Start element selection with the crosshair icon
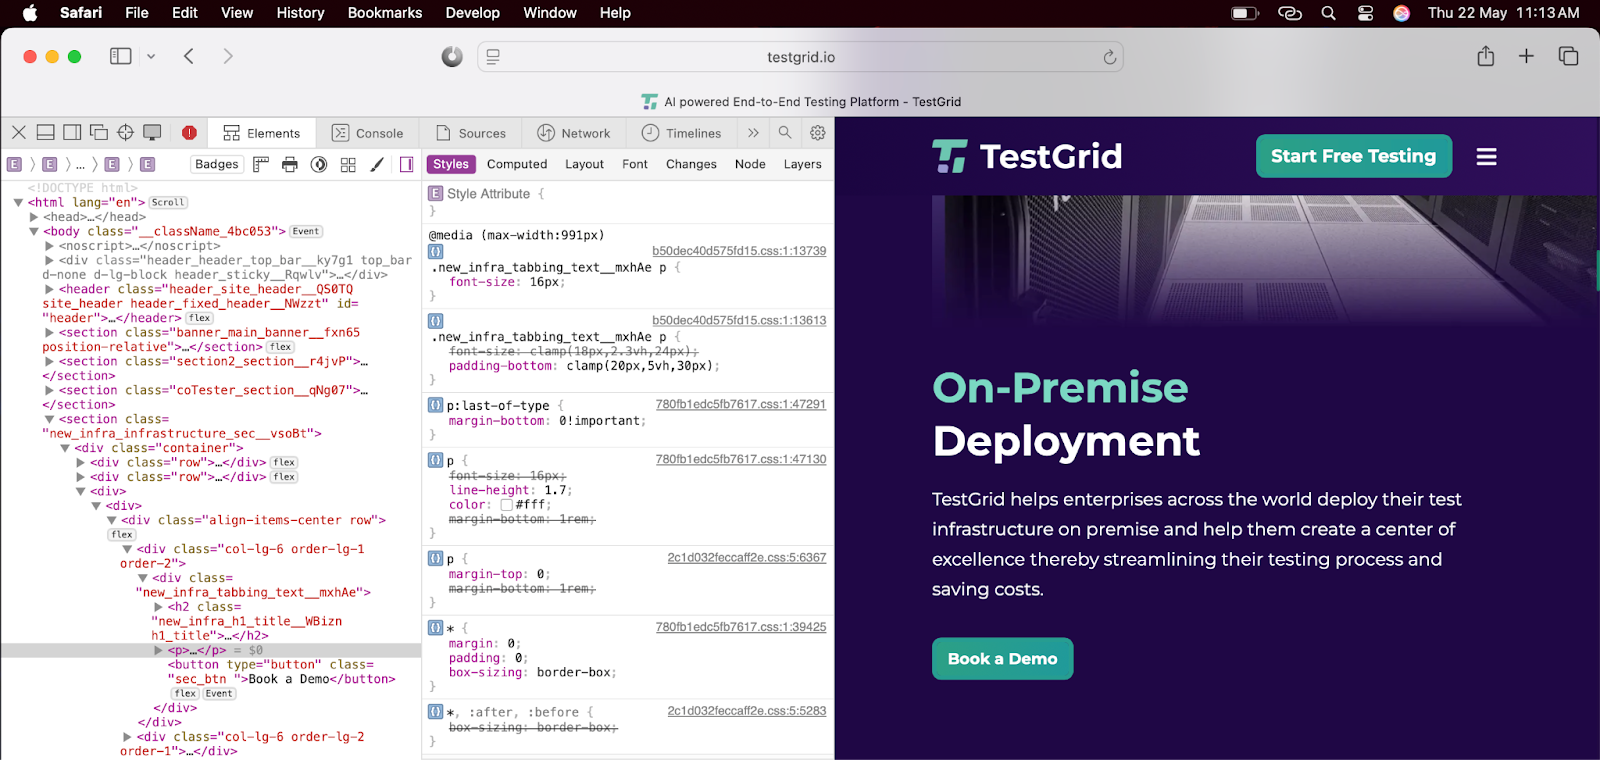This screenshot has height=760, width=1600. (125, 132)
